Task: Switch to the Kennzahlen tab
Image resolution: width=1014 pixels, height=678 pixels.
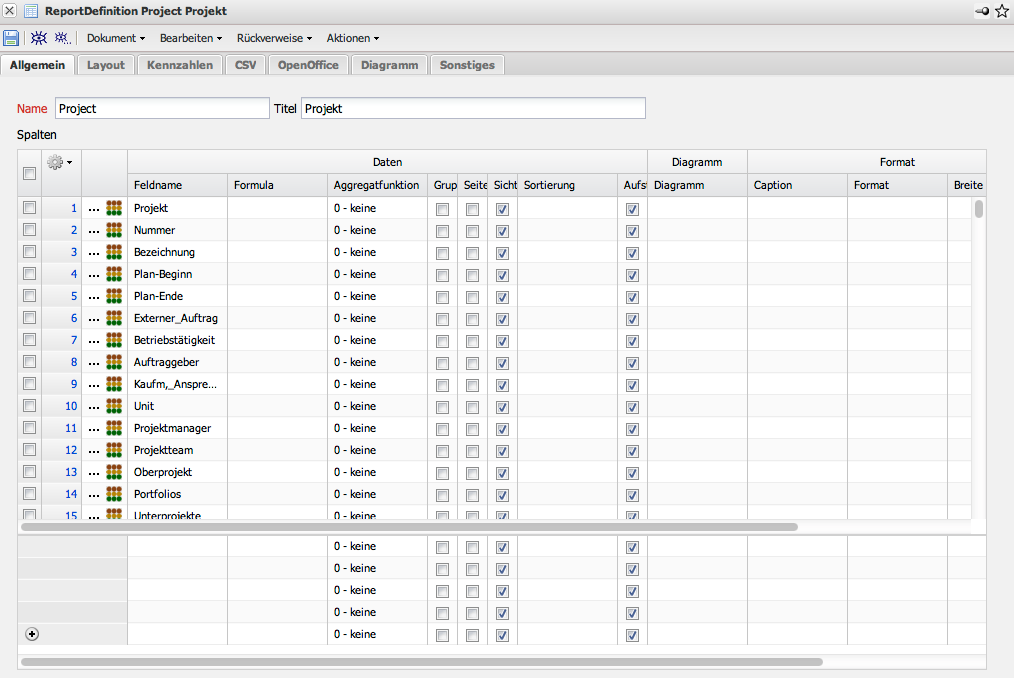Action: pos(180,65)
